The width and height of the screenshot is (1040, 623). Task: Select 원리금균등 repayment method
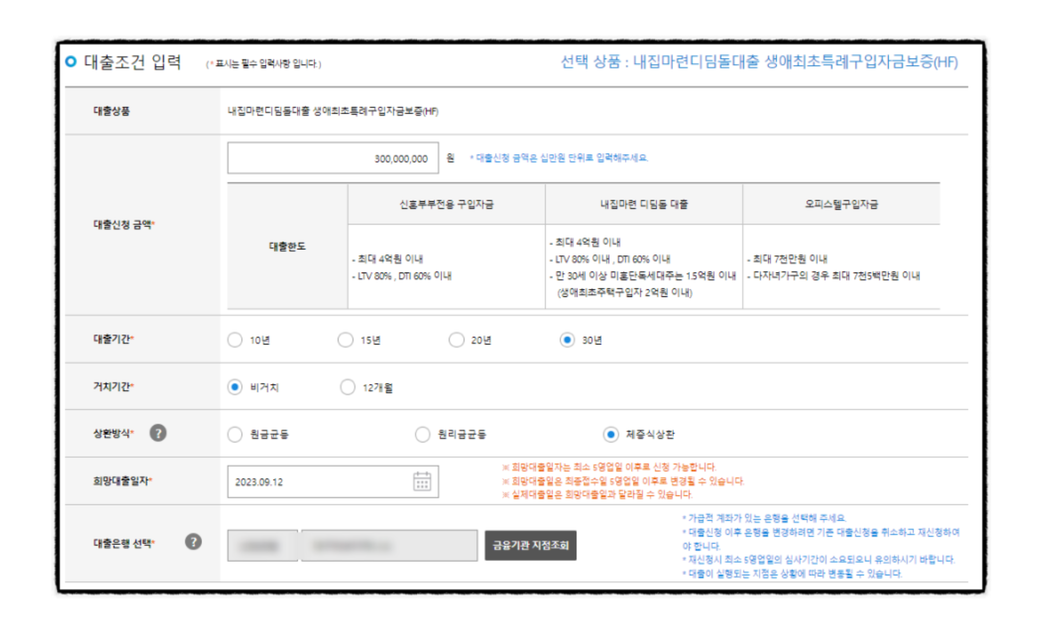pyautogui.click(x=423, y=435)
